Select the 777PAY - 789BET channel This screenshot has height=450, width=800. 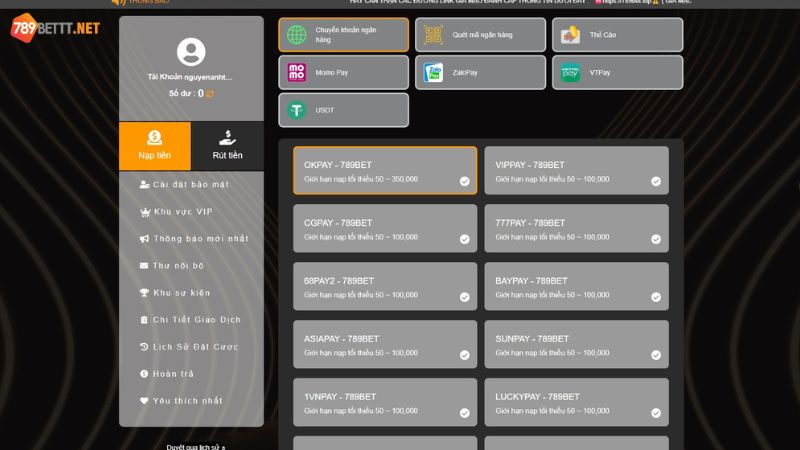tap(577, 229)
